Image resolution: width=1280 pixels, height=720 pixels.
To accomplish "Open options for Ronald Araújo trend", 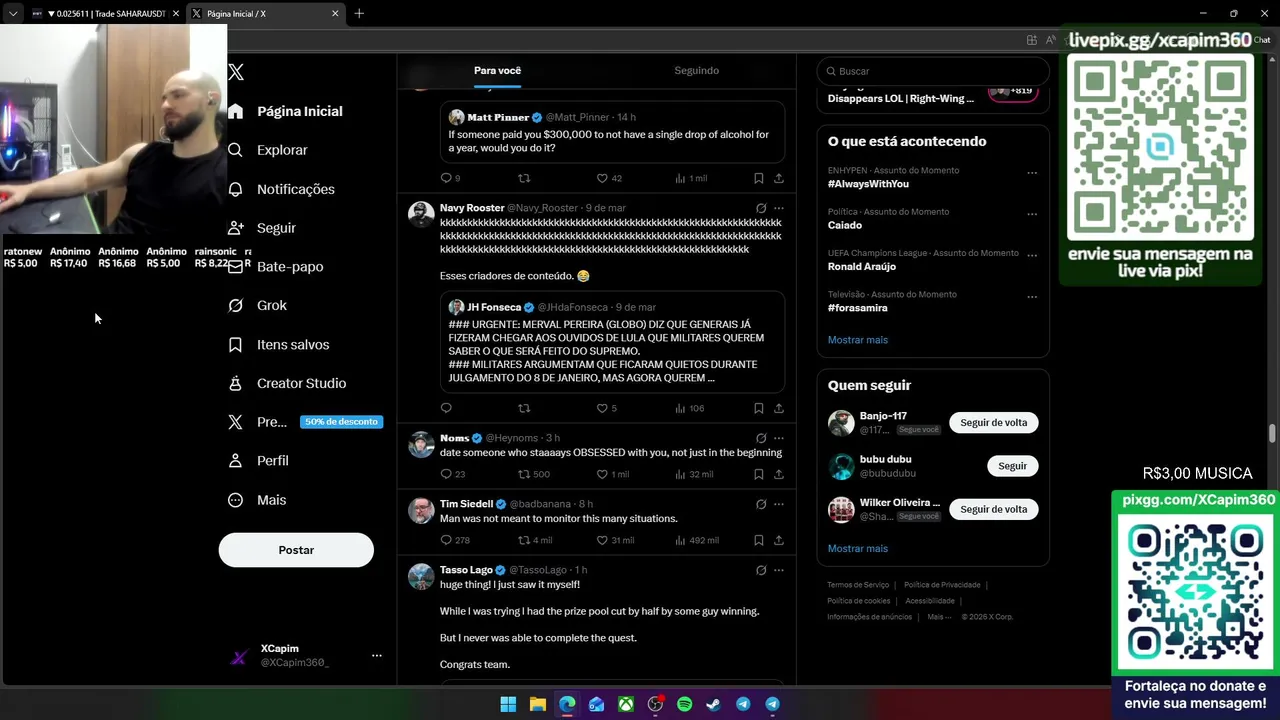I will coord(1032,255).
